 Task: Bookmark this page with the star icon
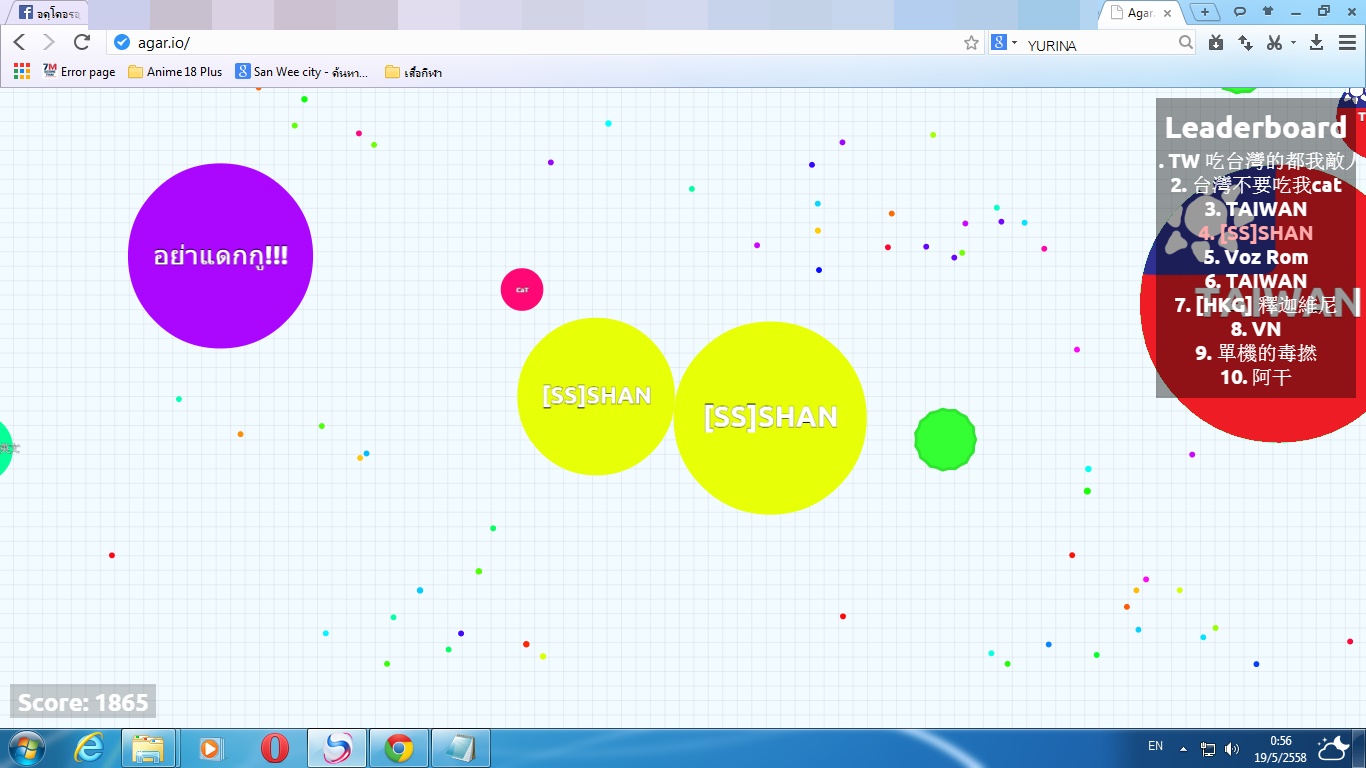coord(971,43)
